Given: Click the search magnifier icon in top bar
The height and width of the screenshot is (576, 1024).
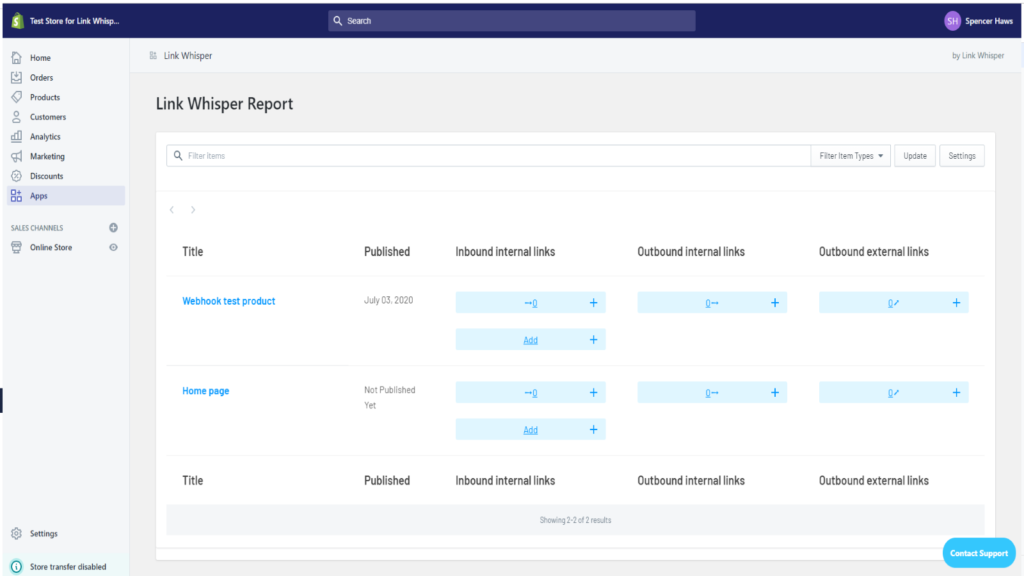Looking at the screenshot, I should [338, 21].
